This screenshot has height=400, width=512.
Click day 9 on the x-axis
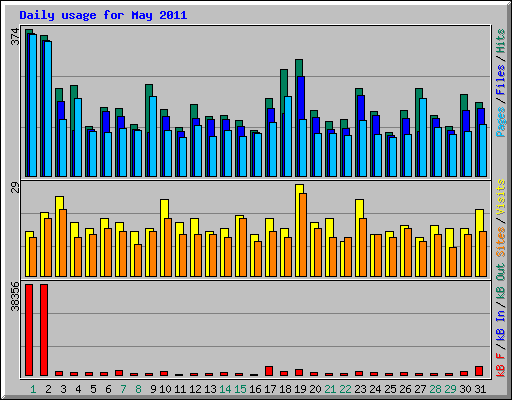(153, 389)
